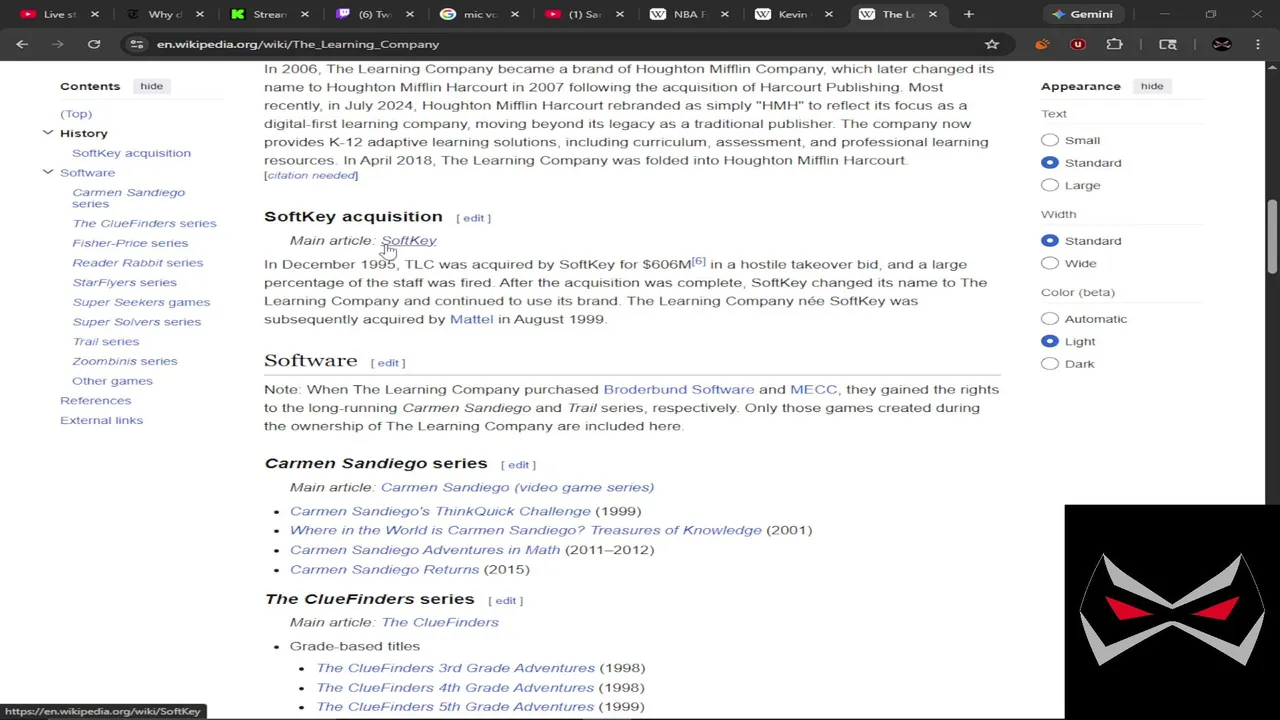Go to External links in Contents
This screenshot has height=720, width=1280.
(x=101, y=420)
